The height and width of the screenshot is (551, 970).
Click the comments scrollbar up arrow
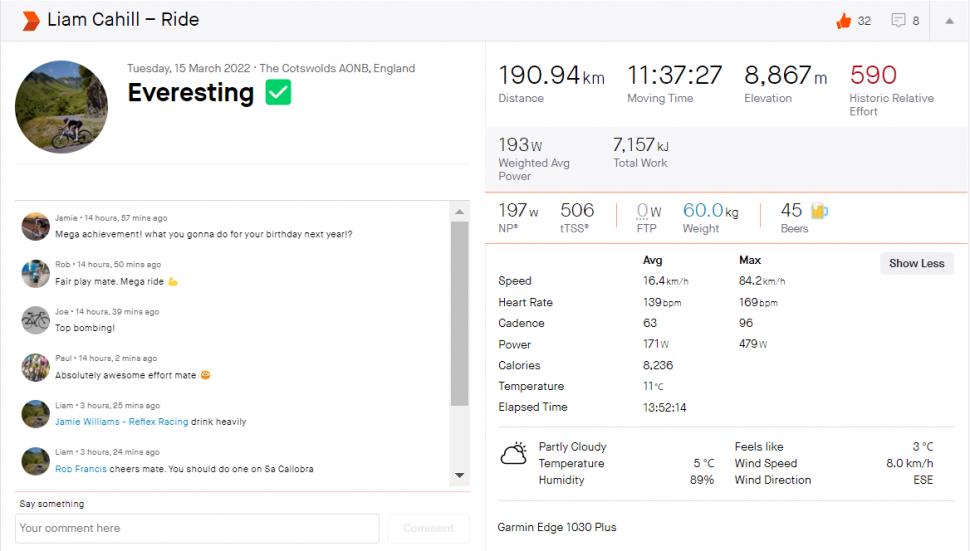(x=460, y=211)
